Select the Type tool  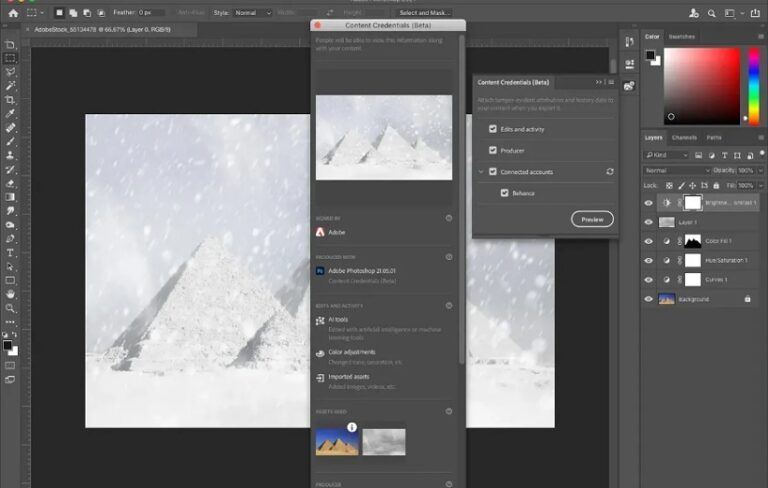click(x=11, y=253)
